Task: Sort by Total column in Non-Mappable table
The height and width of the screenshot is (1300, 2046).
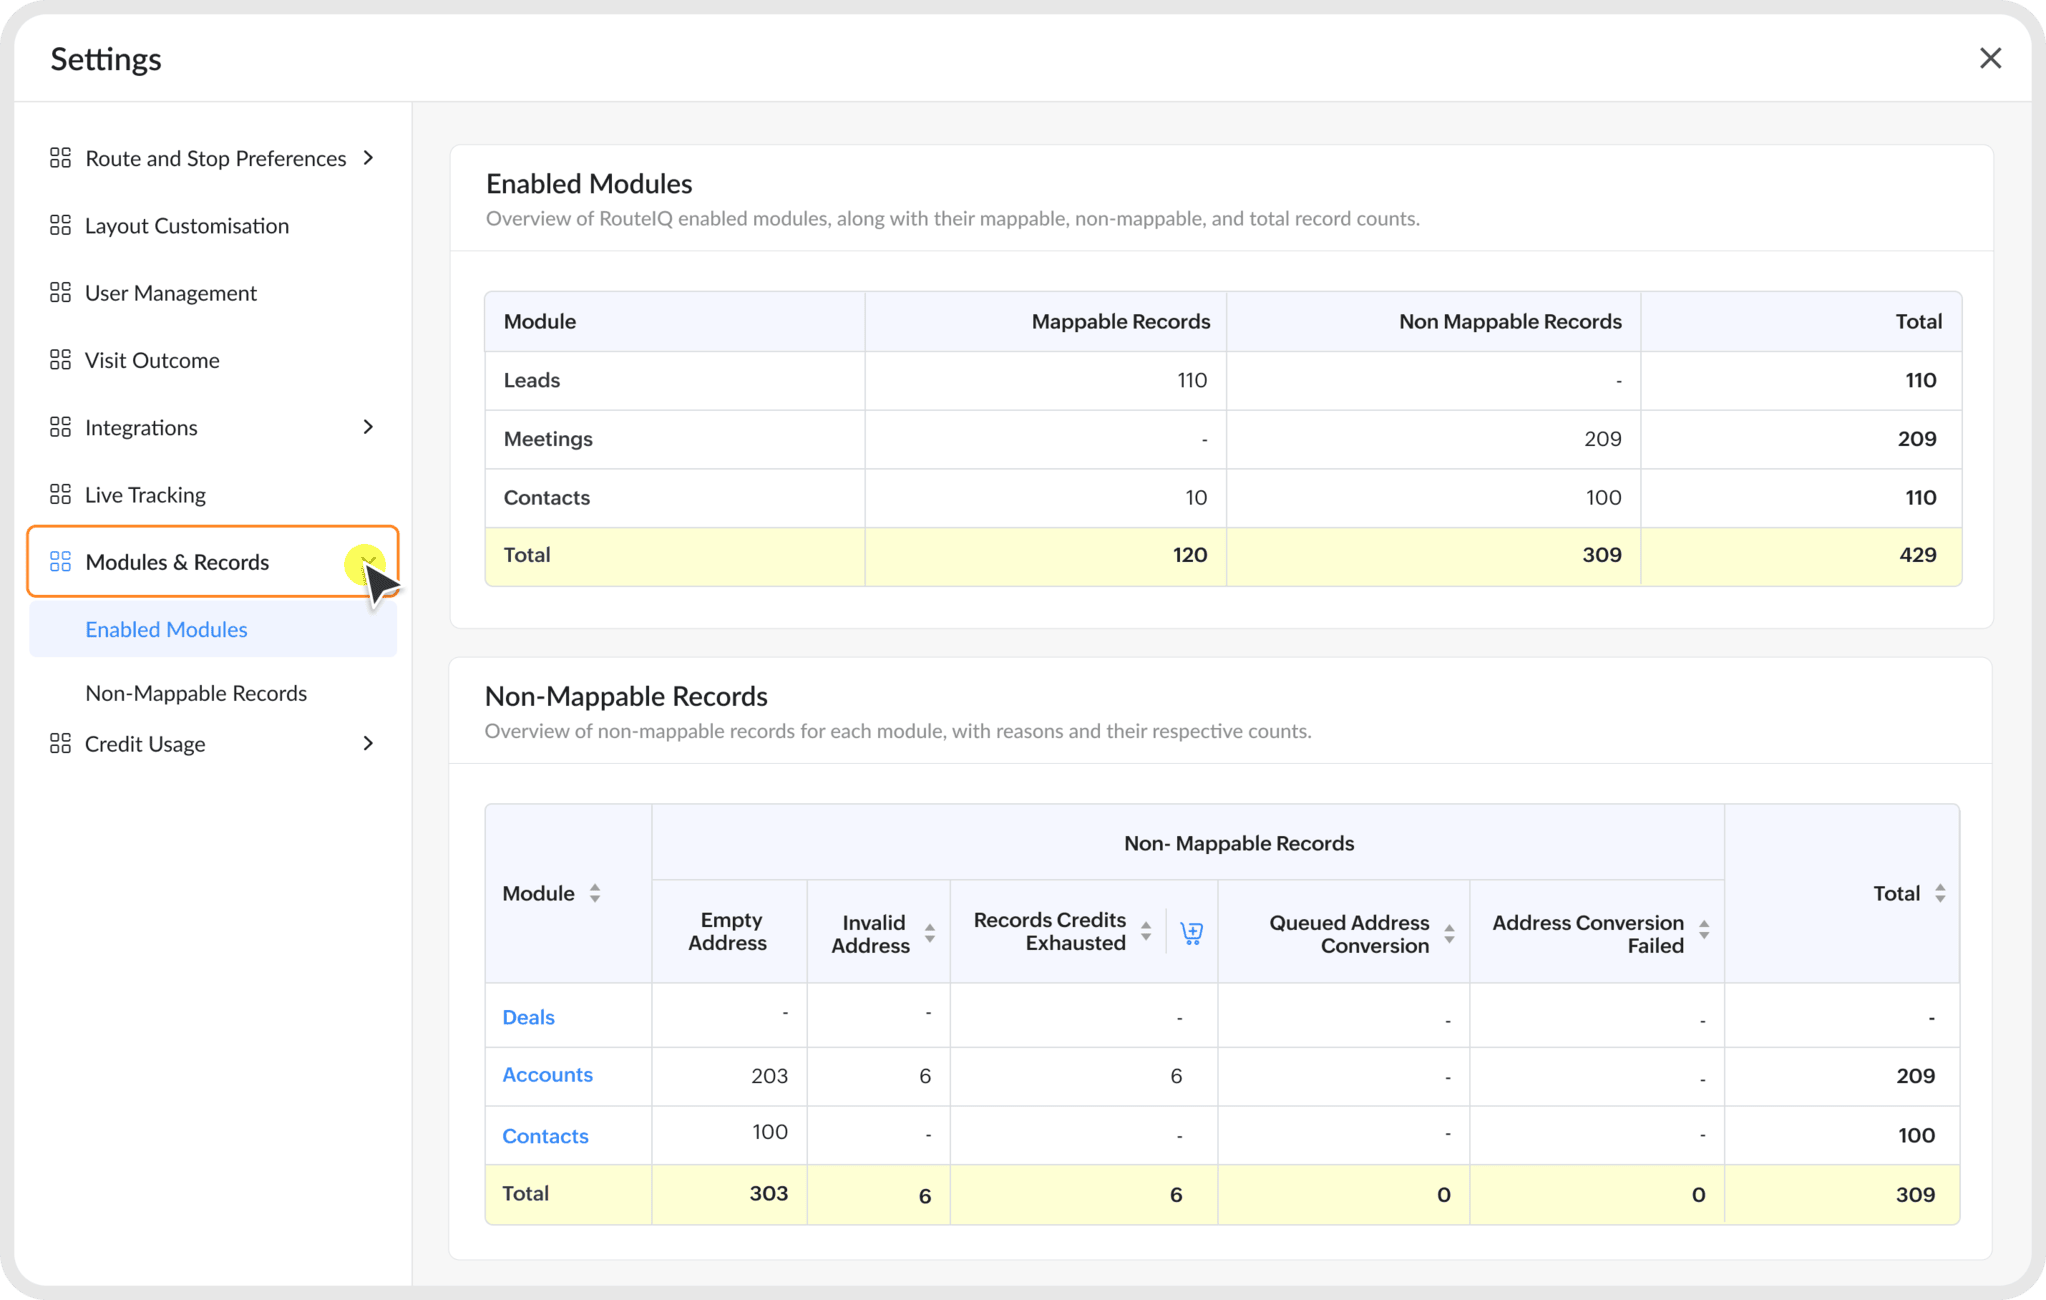Action: click(x=1940, y=893)
